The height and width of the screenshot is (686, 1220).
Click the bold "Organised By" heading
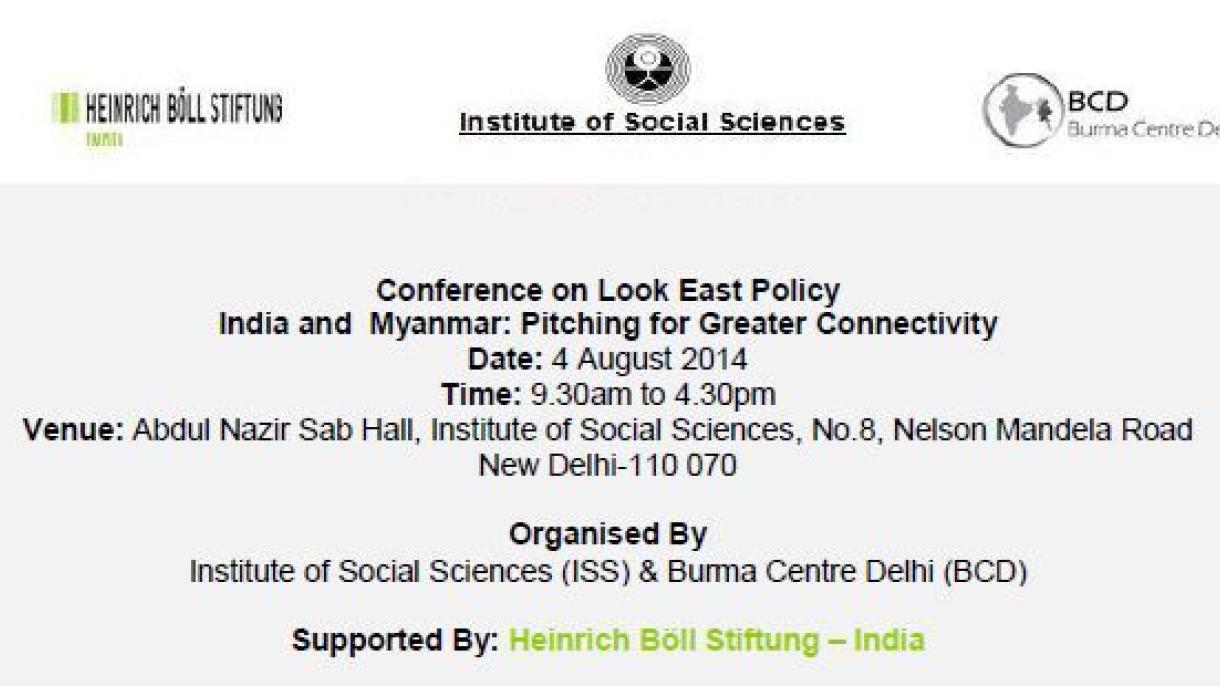coord(608,535)
